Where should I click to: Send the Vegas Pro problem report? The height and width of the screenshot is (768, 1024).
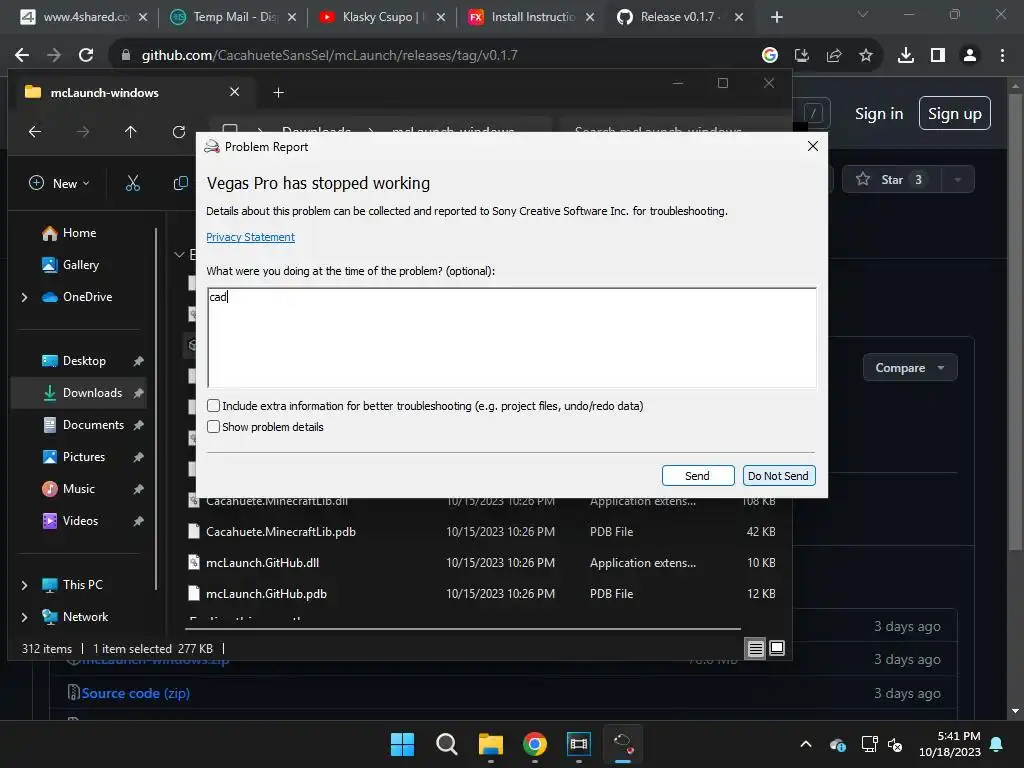click(x=697, y=475)
